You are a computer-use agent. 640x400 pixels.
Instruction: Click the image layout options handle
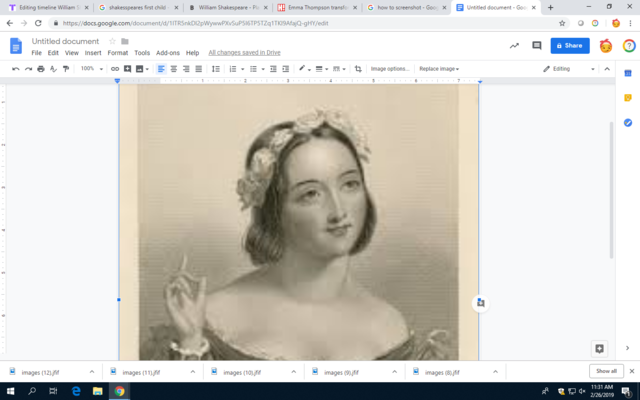tap(480, 303)
